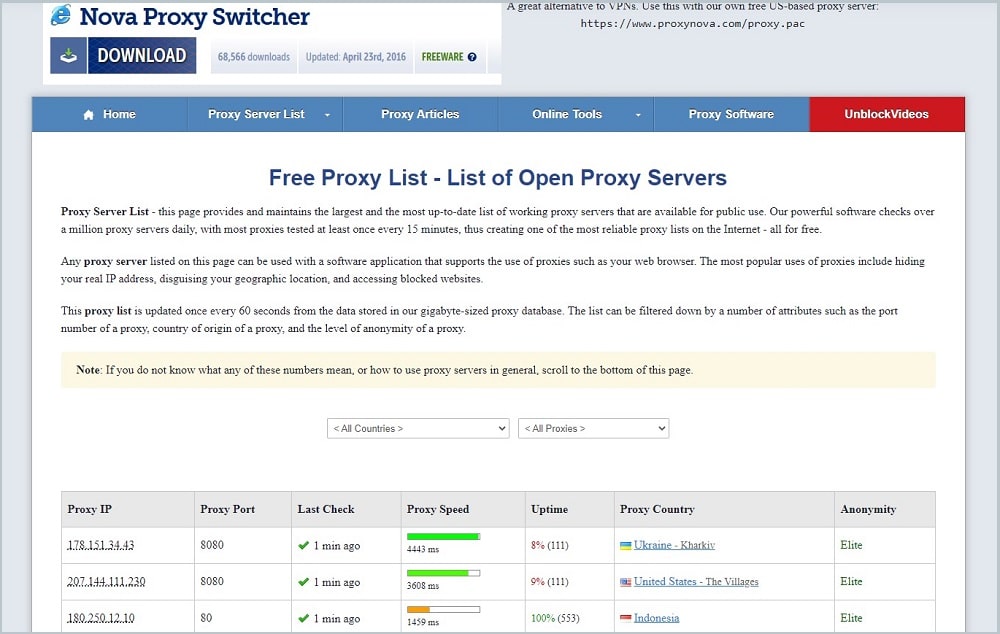The width and height of the screenshot is (1000, 634).
Task: Click the FREEWARE help question mark icon
Action: click(x=472, y=57)
